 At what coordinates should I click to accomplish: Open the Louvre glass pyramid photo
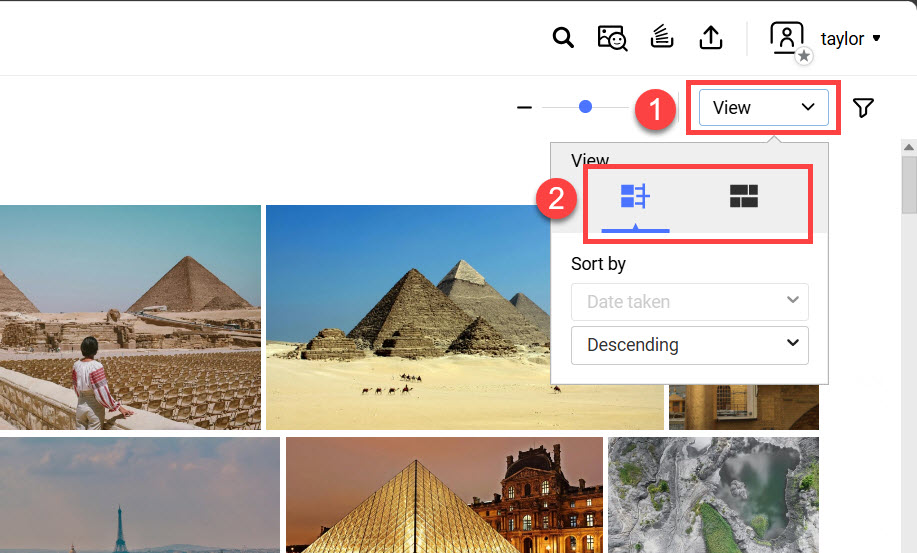click(444, 495)
